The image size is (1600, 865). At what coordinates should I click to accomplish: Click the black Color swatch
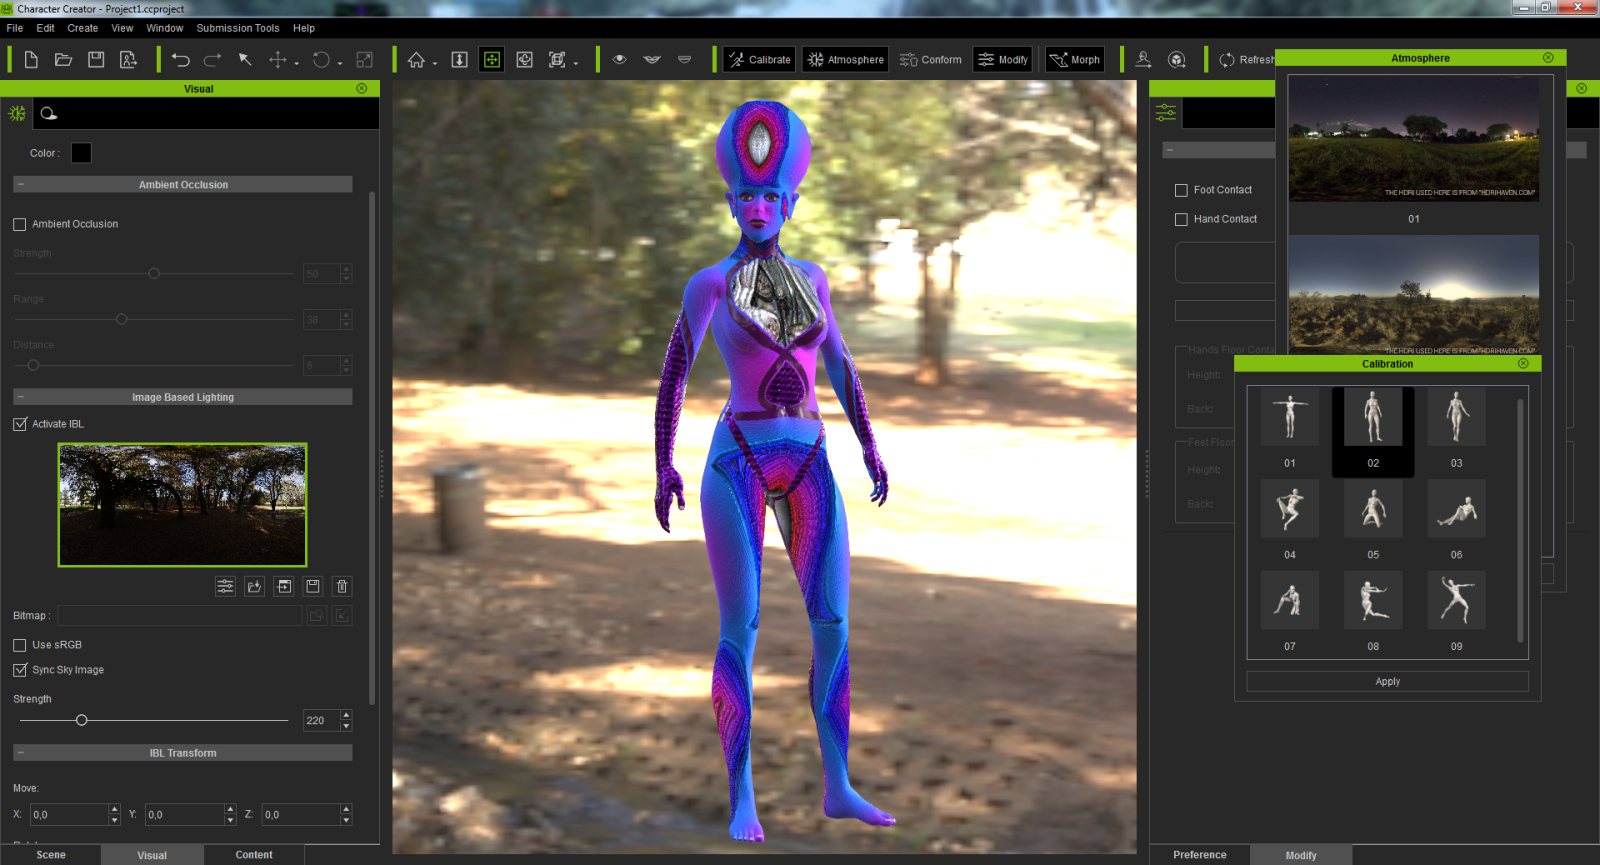point(81,153)
